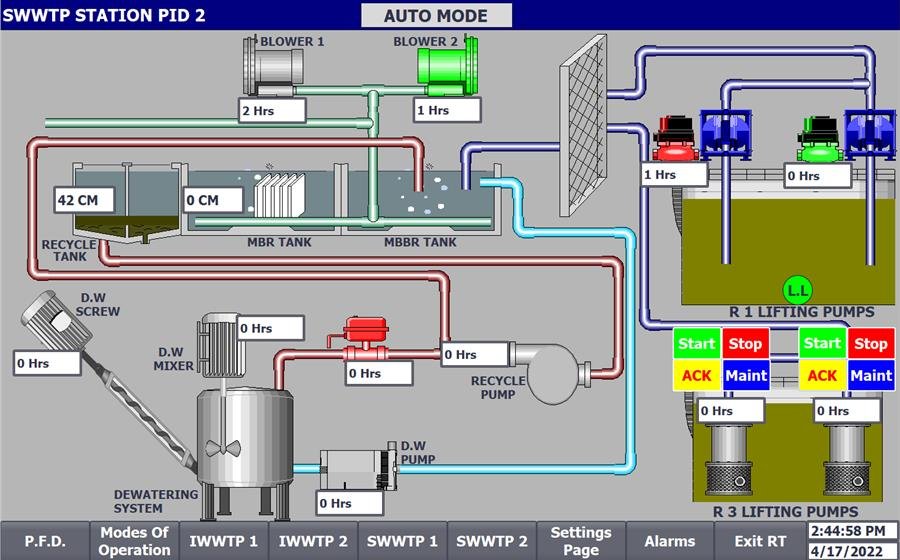Click Blower 2 '1 Hrs' runtime field
900x560 pixels.
point(447,110)
